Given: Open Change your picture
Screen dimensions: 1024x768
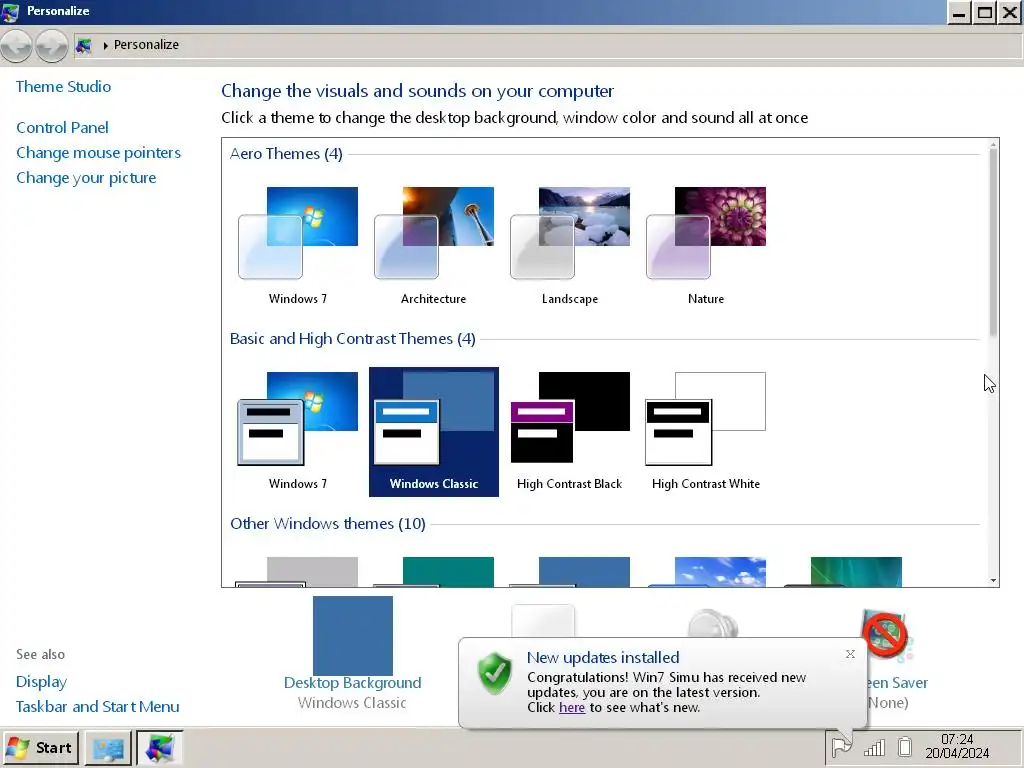Looking at the screenshot, I should 86,178.
